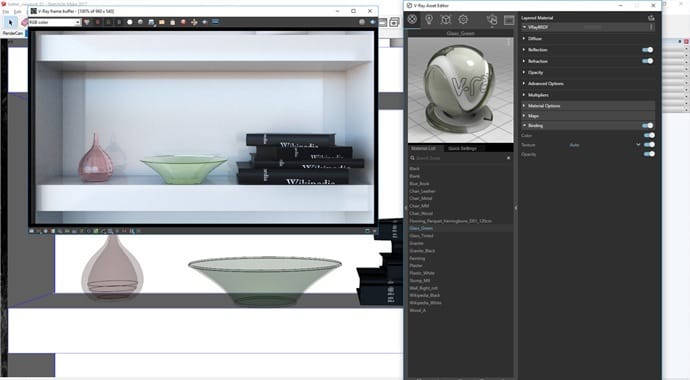The image size is (690, 380).
Task: View the red channel in frame buffer
Action: (x=98, y=22)
